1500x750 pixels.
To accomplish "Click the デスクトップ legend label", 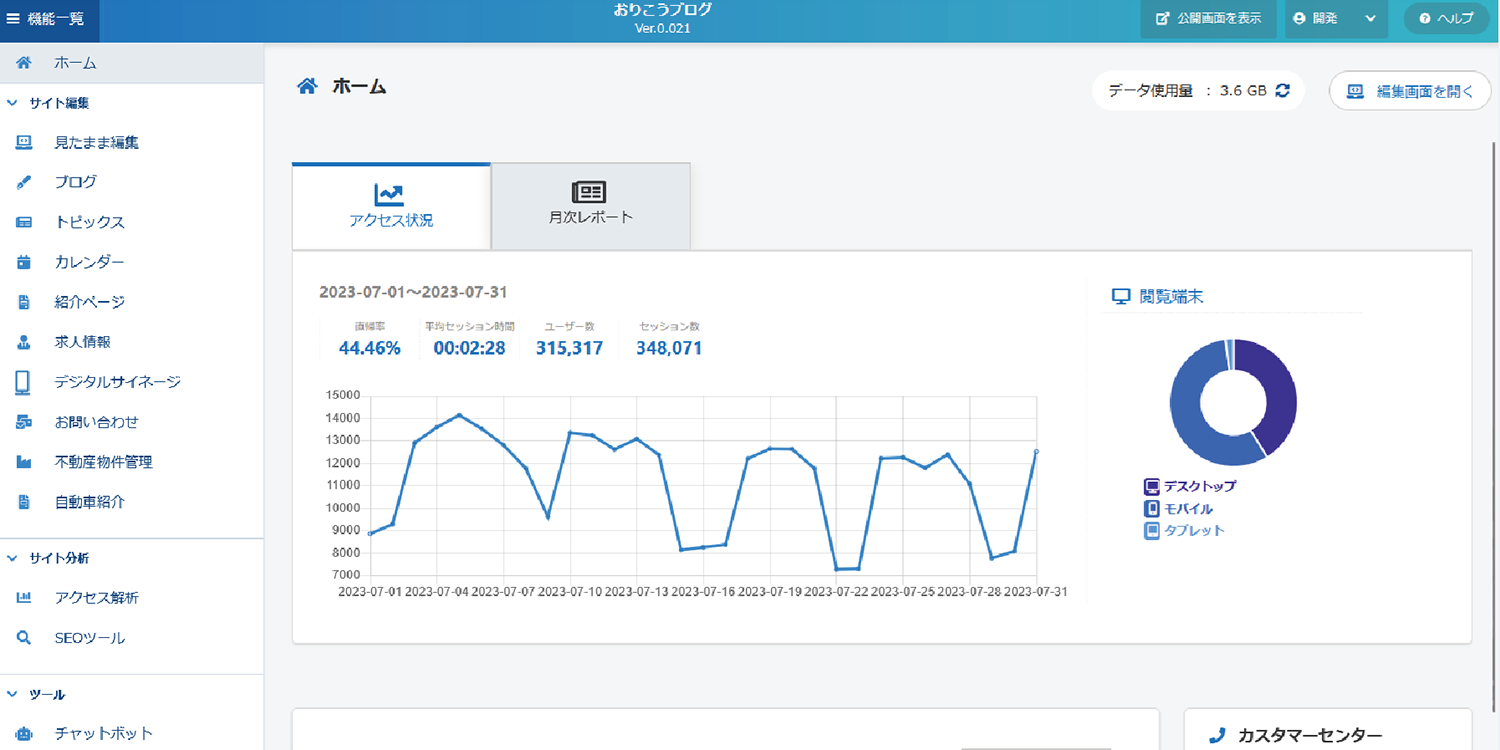I will click(x=1200, y=487).
